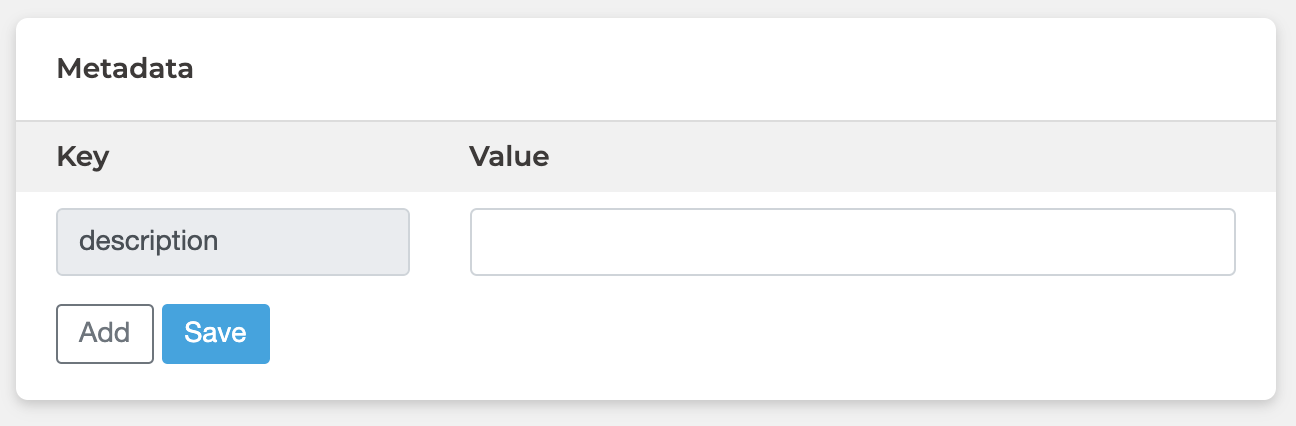Click the Metadata panel heading
The image size is (1296, 426).
point(125,69)
